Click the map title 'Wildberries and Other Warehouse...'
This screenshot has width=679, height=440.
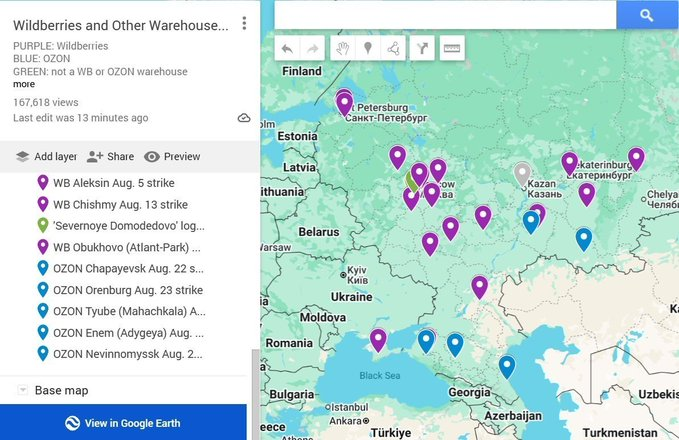[121, 25]
